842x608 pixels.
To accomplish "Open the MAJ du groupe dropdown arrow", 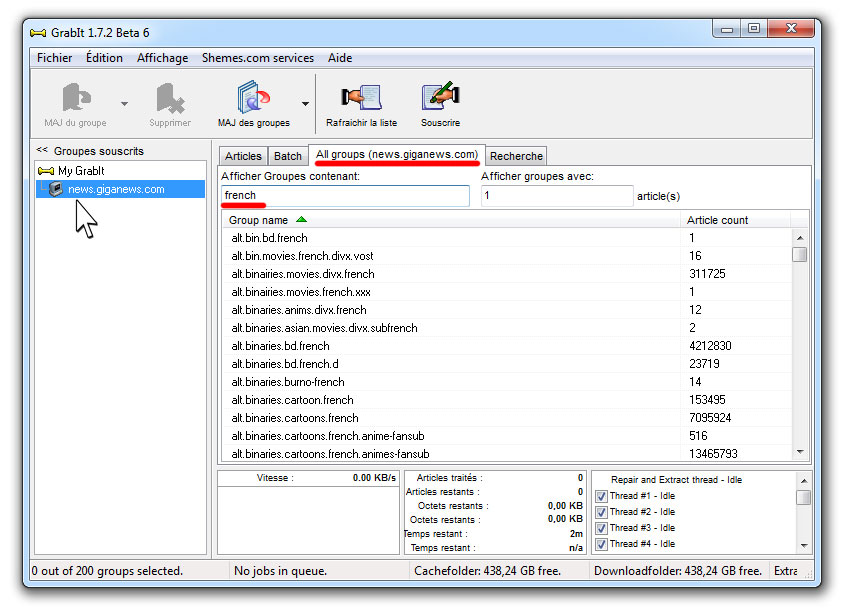I will [124, 104].
